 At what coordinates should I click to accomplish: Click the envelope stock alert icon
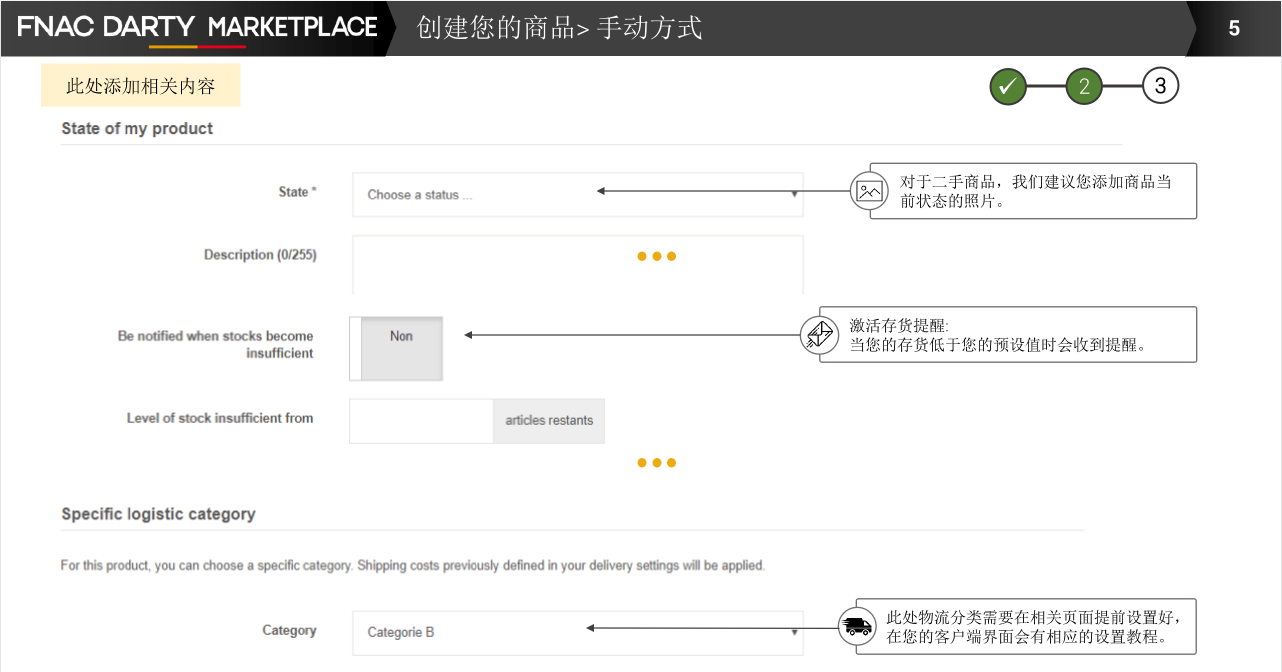tap(819, 335)
